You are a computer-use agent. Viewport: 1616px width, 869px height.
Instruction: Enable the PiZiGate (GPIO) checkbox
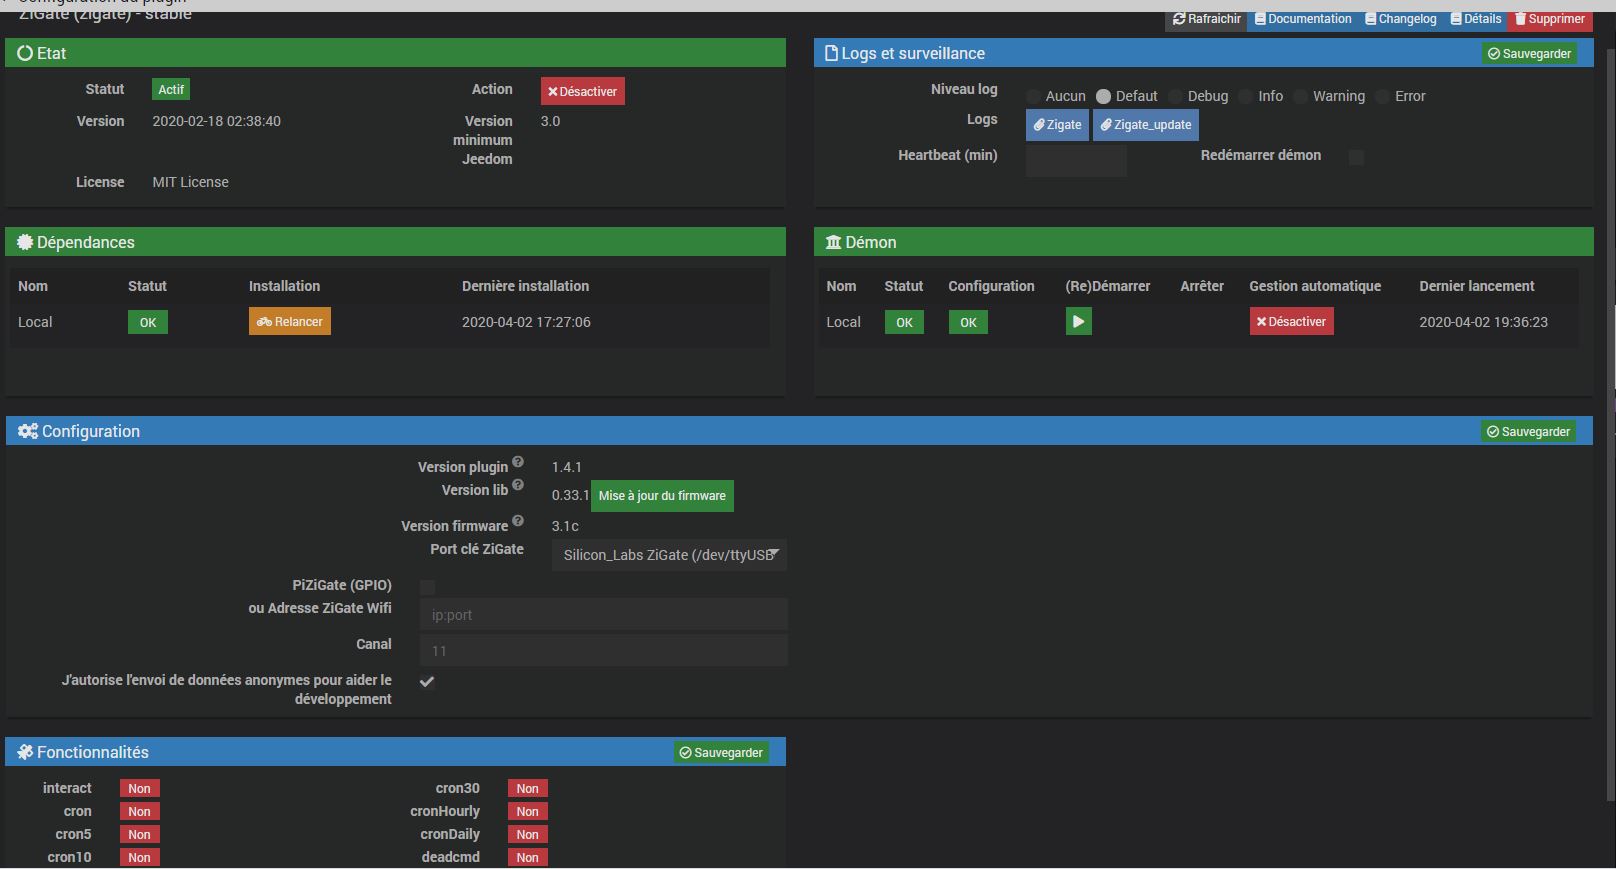[x=428, y=587]
